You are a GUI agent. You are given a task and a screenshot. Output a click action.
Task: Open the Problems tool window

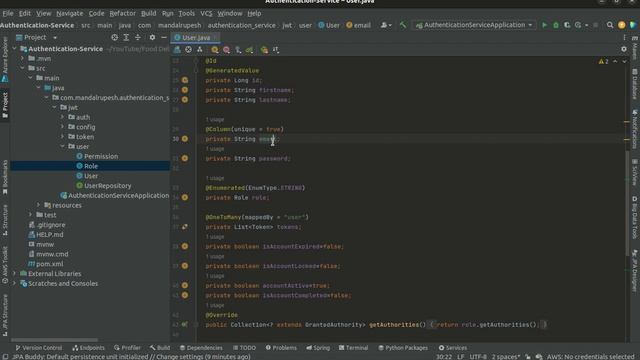coord(281,348)
